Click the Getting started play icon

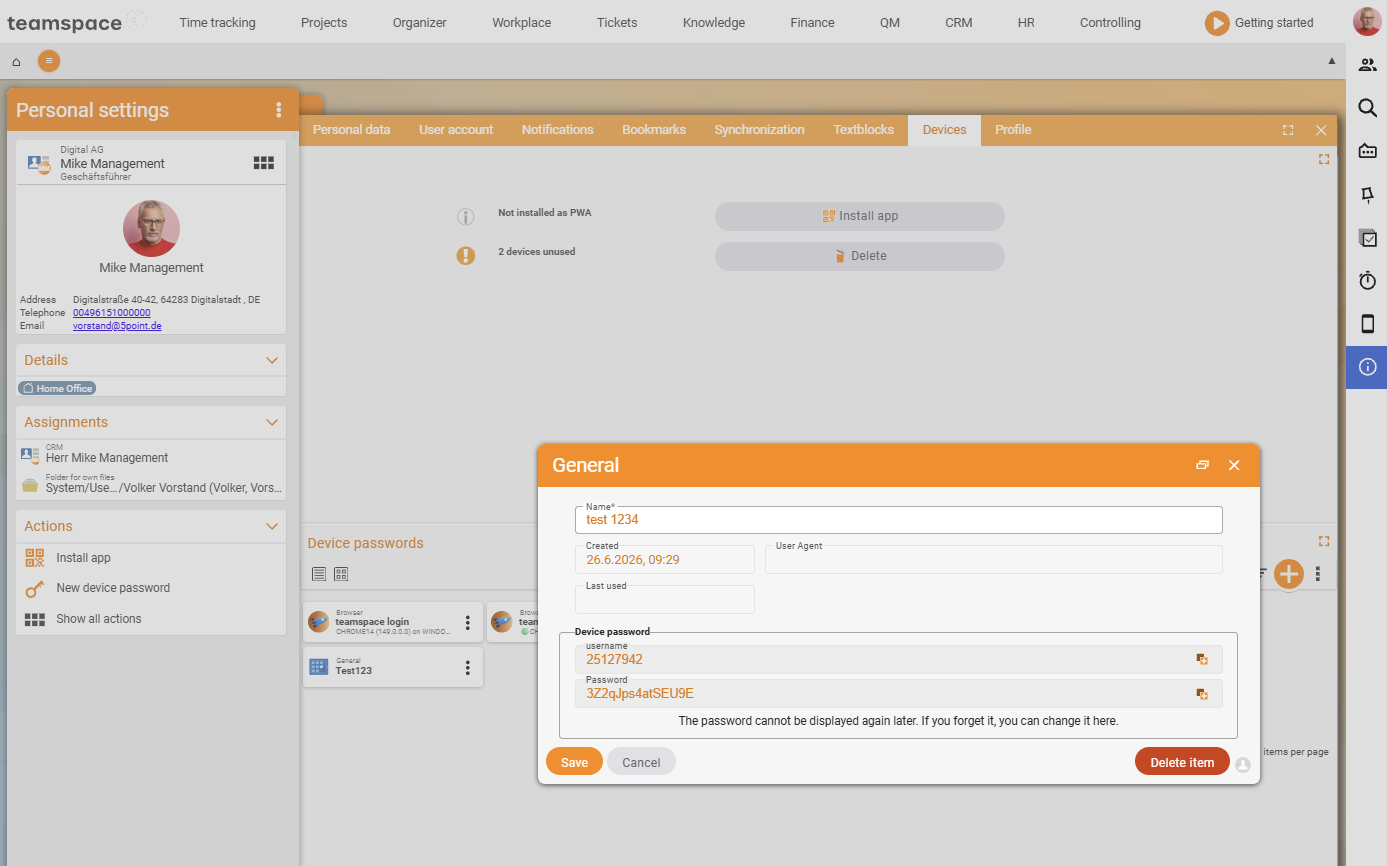click(x=1216, y=23)
